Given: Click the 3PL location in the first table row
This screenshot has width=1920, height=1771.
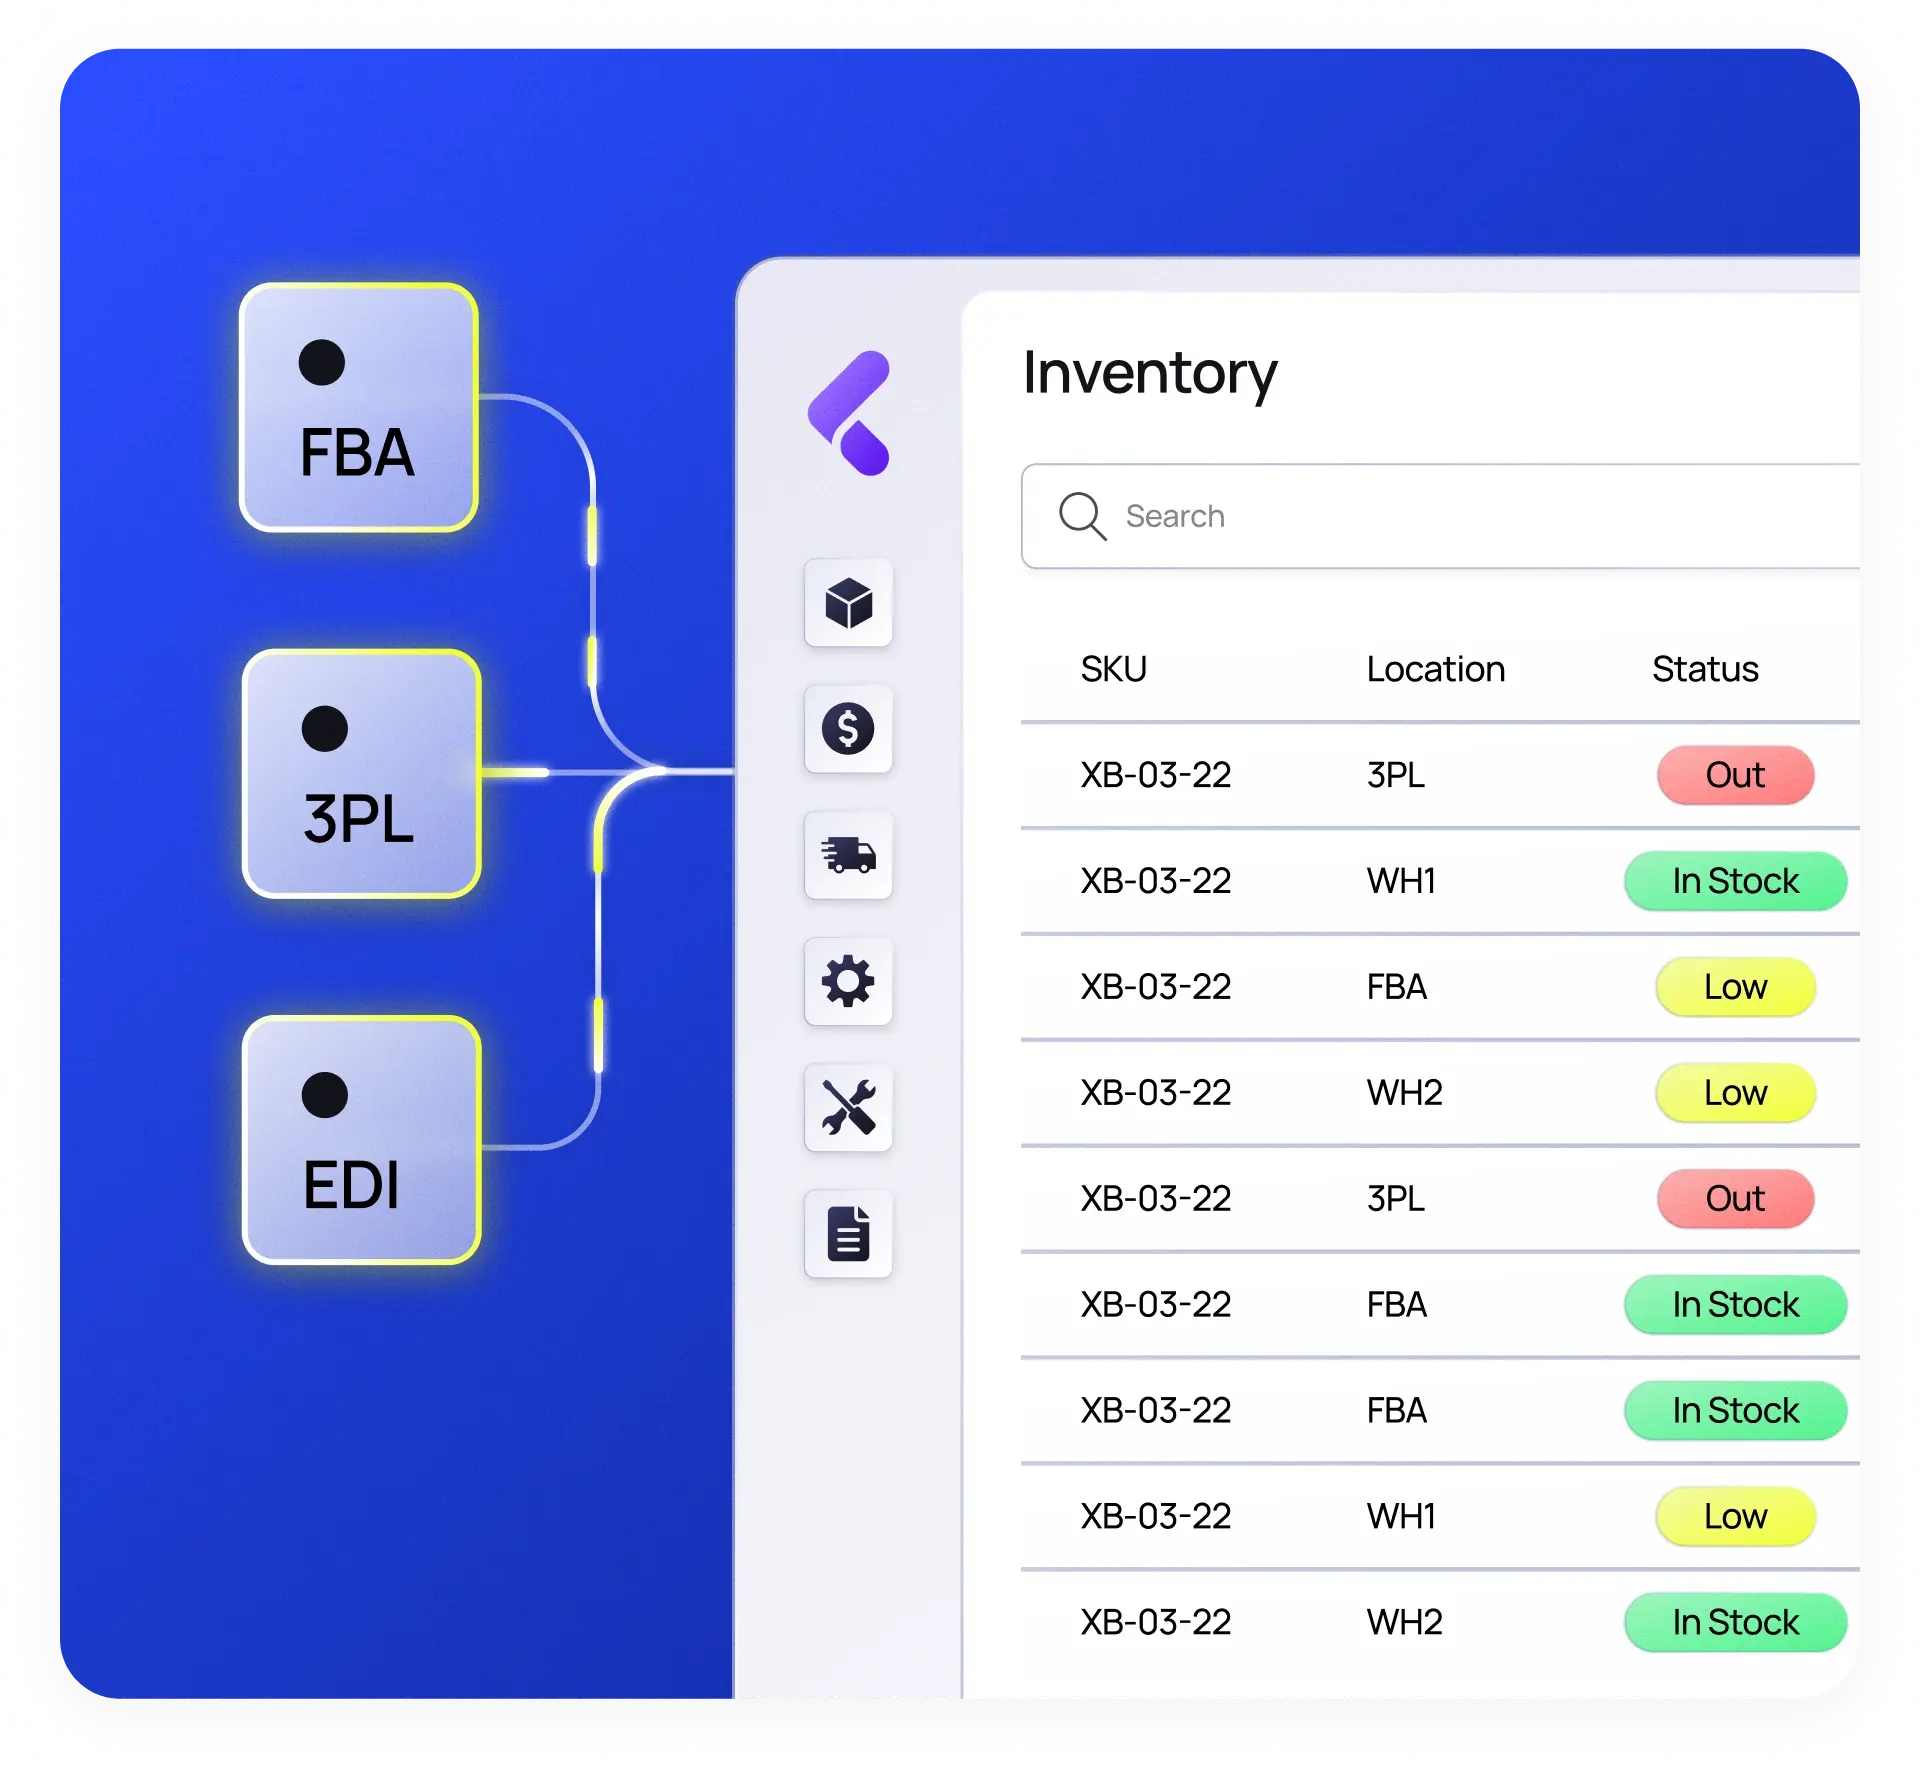Looking at the screenshot, I should (x=1396, y=775).
